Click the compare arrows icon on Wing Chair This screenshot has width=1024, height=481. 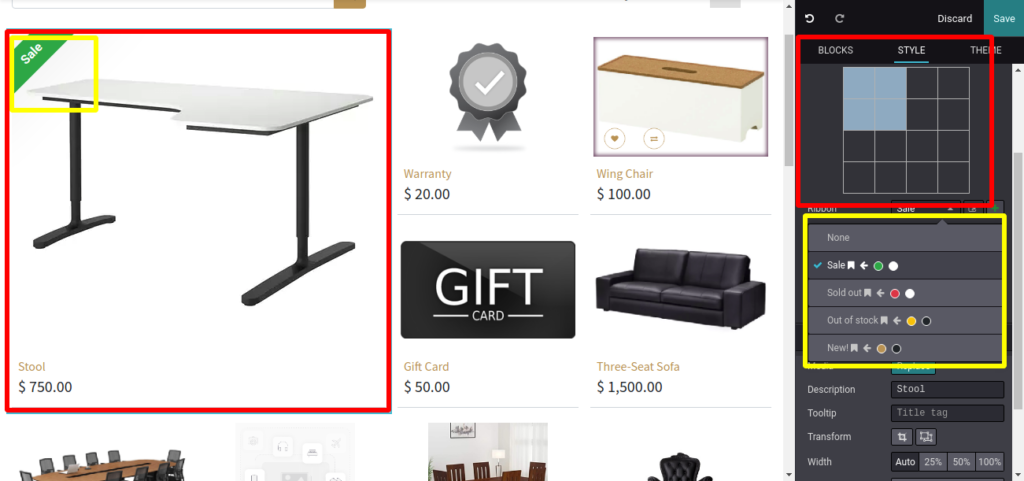click(654, 138)
